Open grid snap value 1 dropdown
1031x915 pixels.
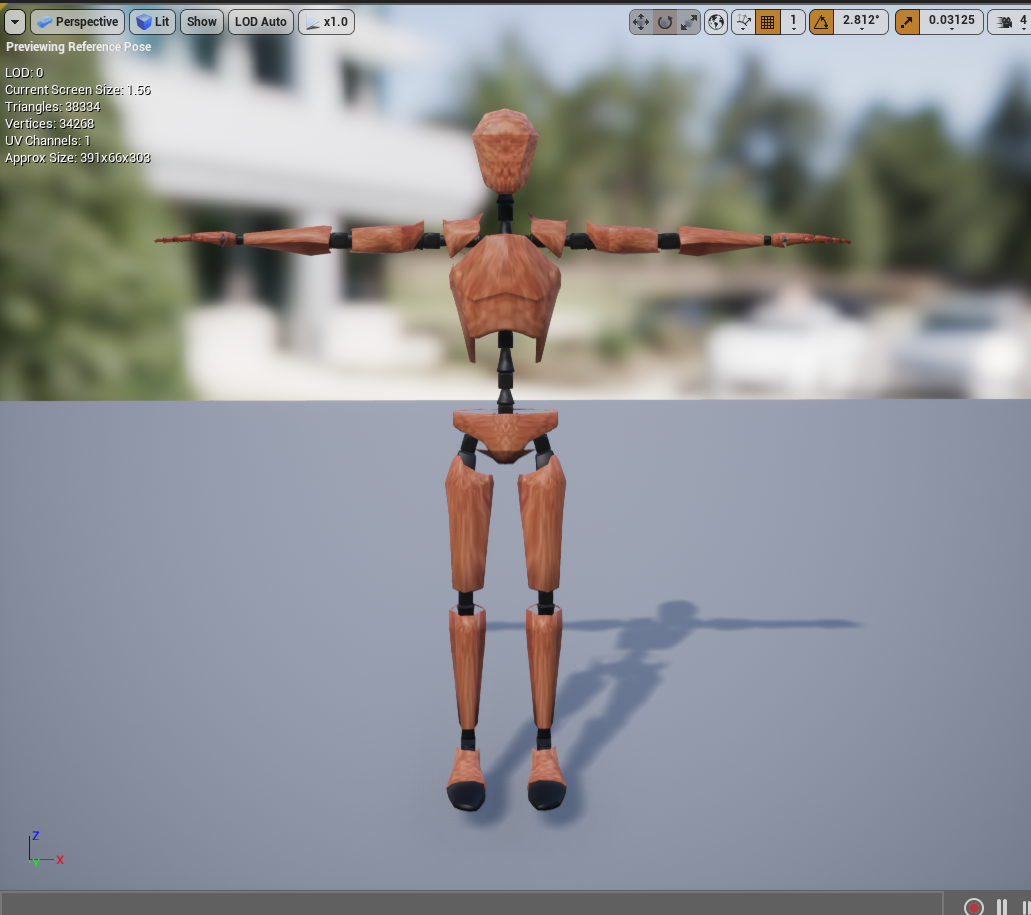point(793,22)
